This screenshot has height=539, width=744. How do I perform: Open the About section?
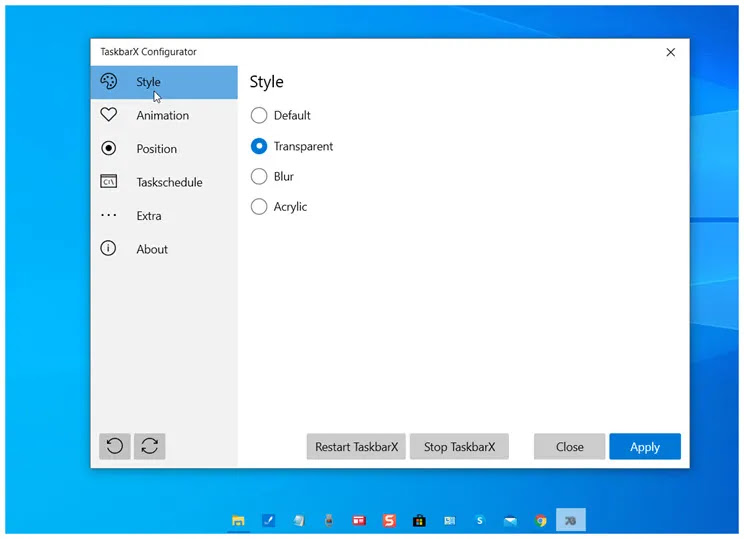click(x=164, y=249)
